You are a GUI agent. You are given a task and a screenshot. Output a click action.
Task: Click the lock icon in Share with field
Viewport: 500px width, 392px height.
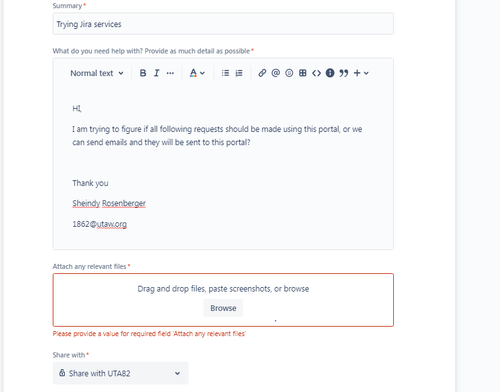(62, 373)
